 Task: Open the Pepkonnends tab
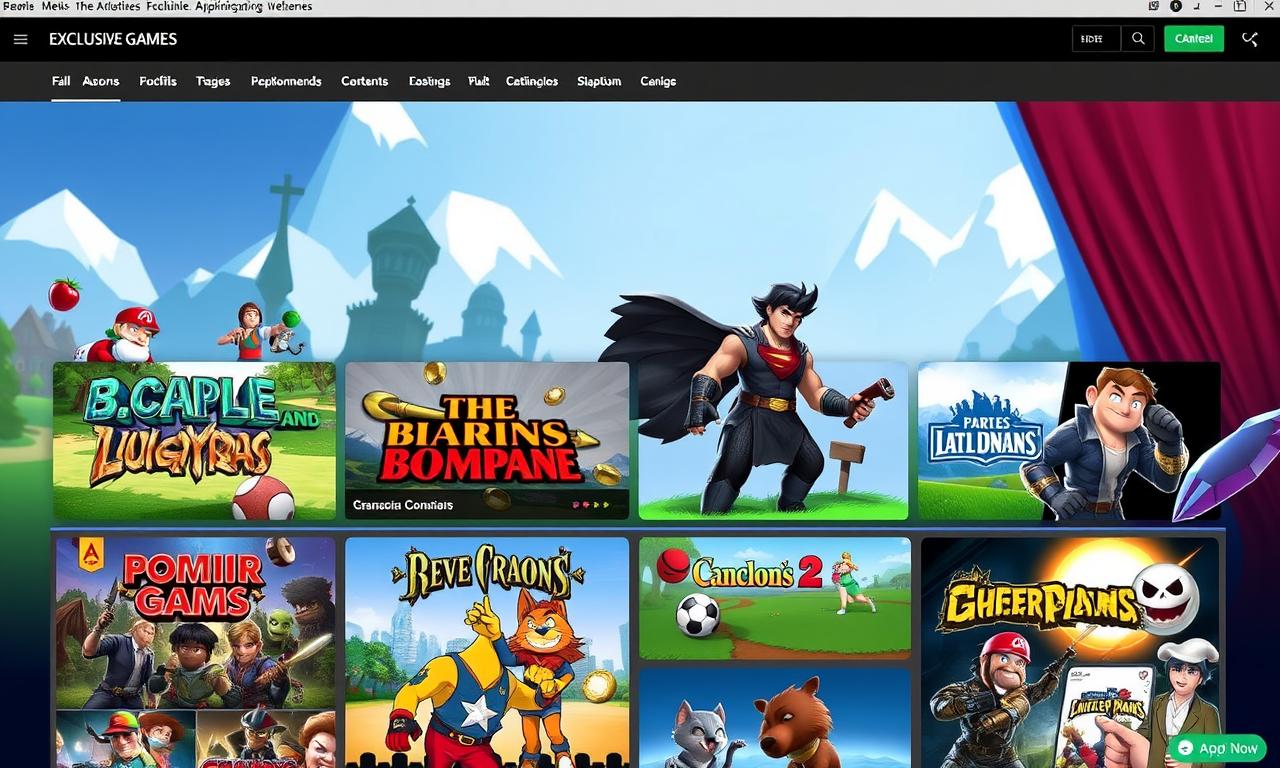(x=286, y=81)
